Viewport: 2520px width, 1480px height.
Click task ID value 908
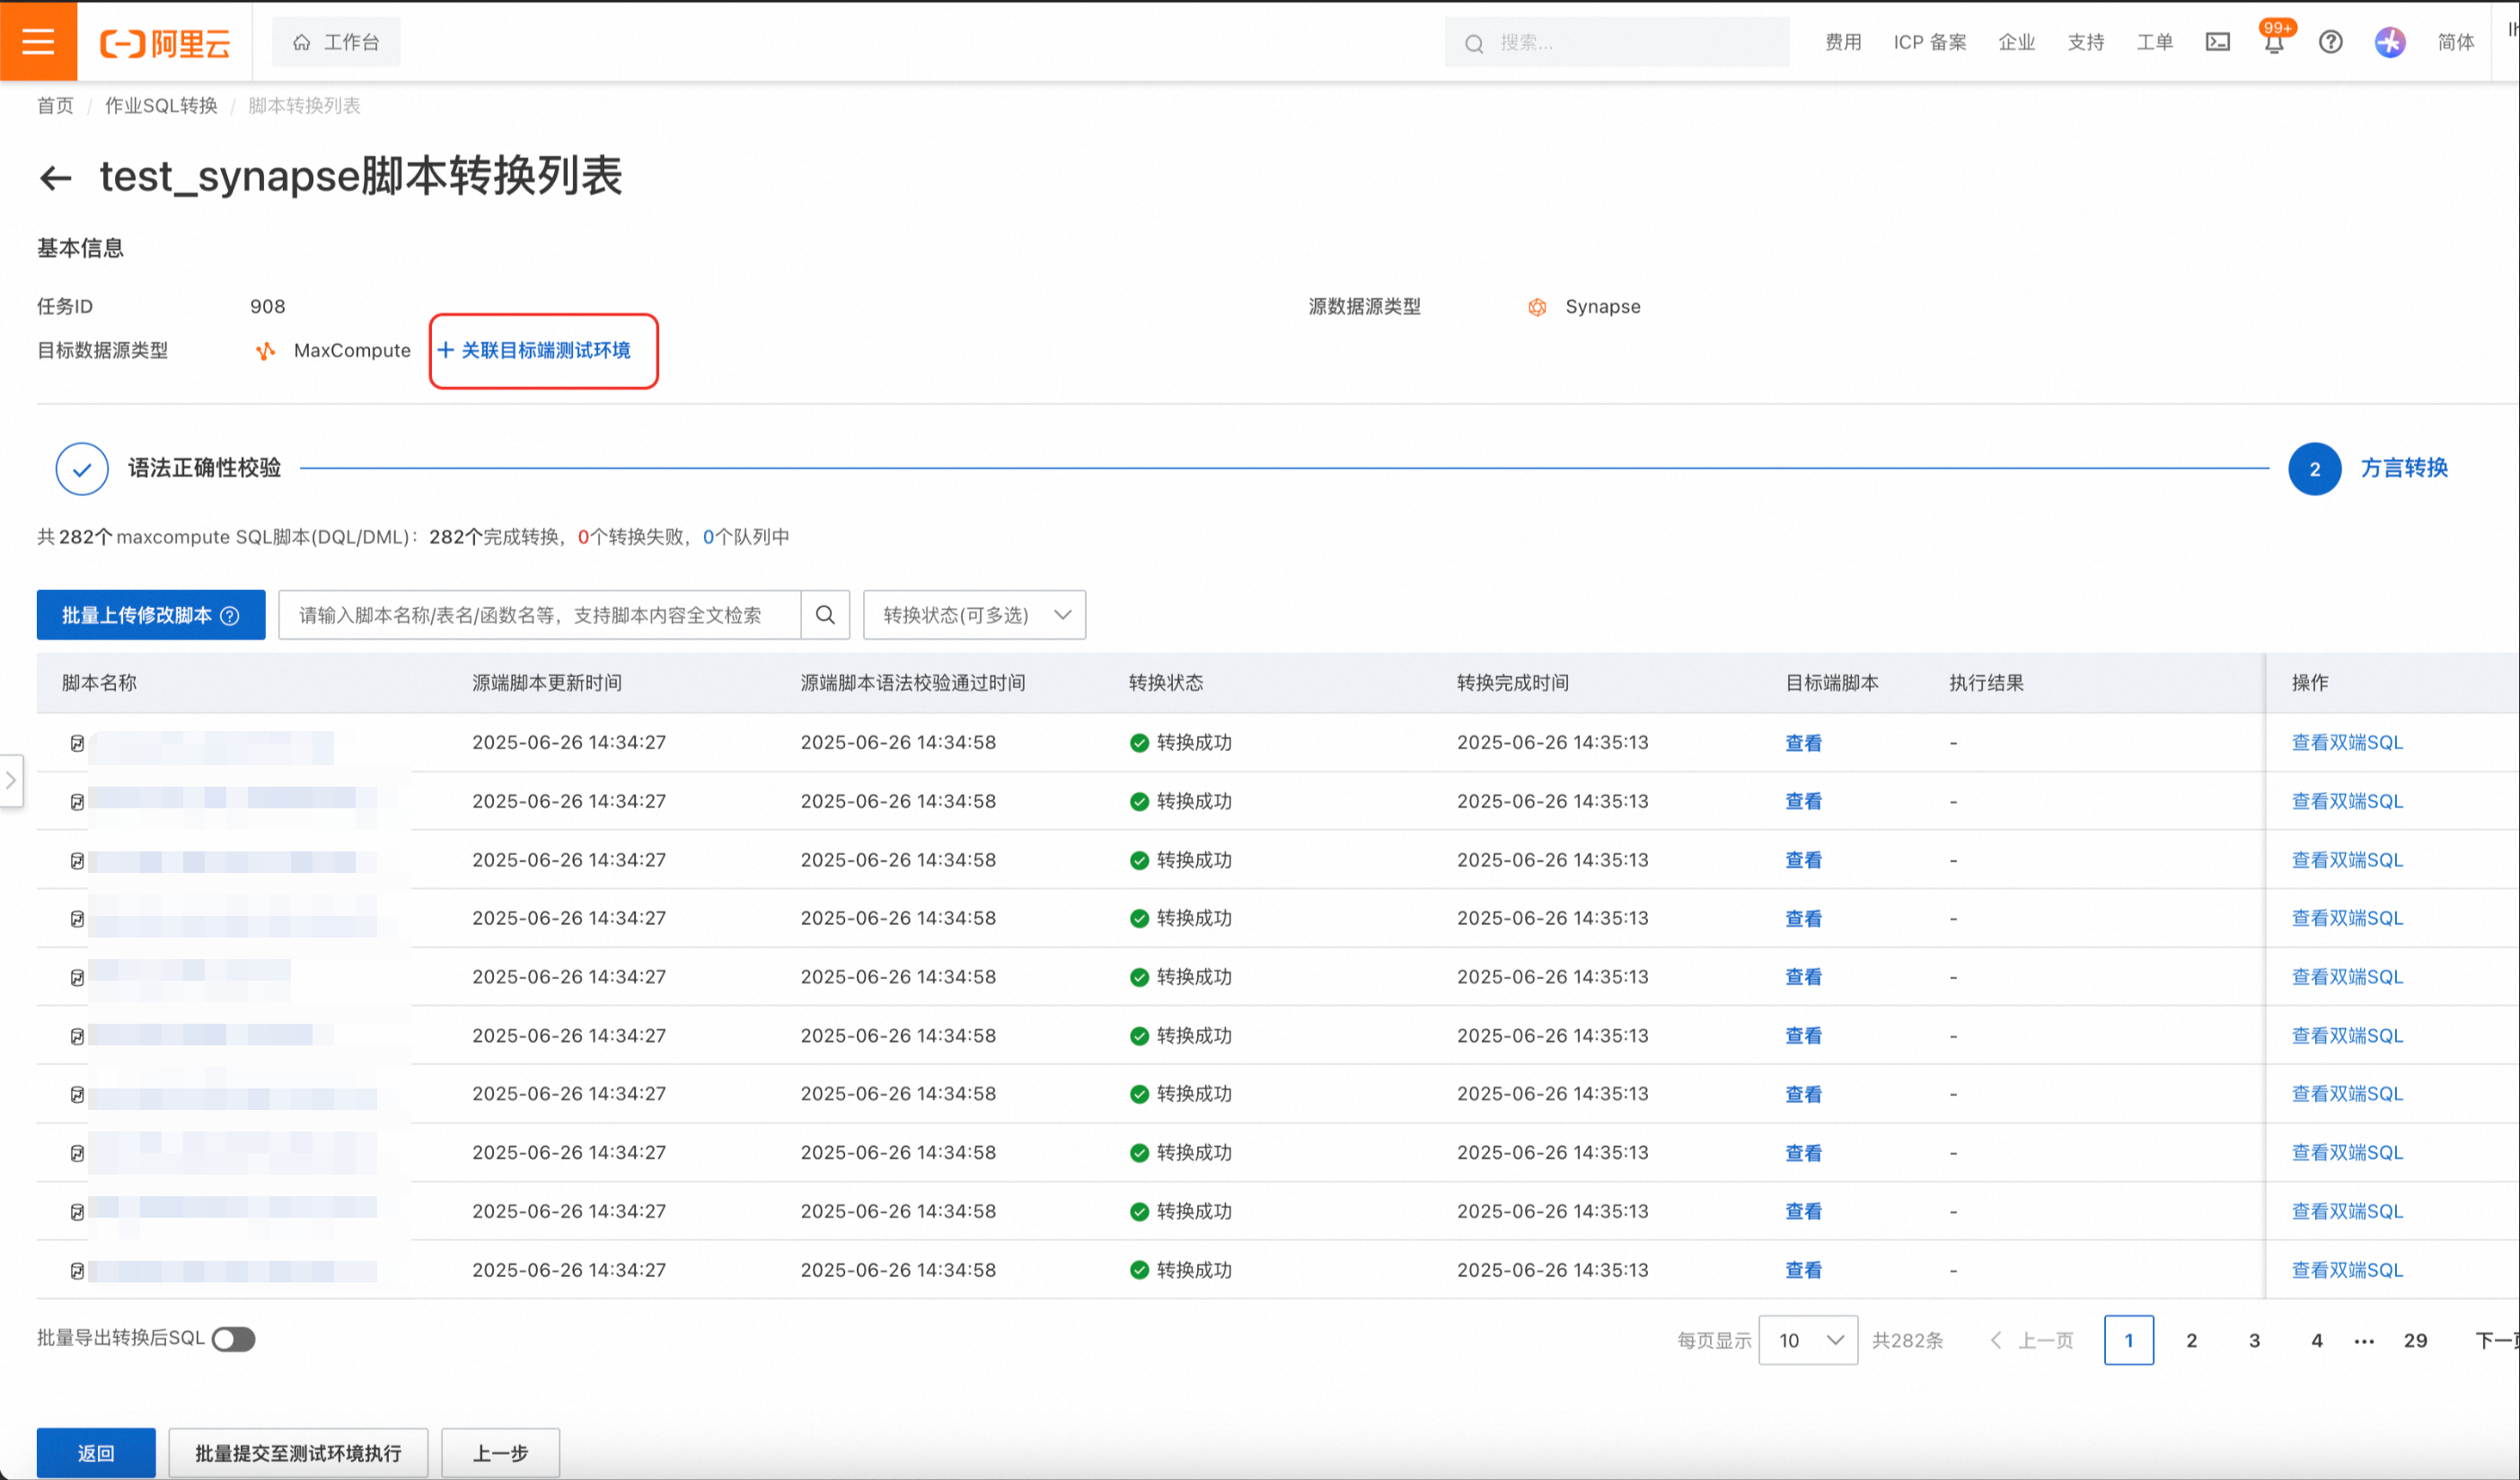click(x=267, y=307)
